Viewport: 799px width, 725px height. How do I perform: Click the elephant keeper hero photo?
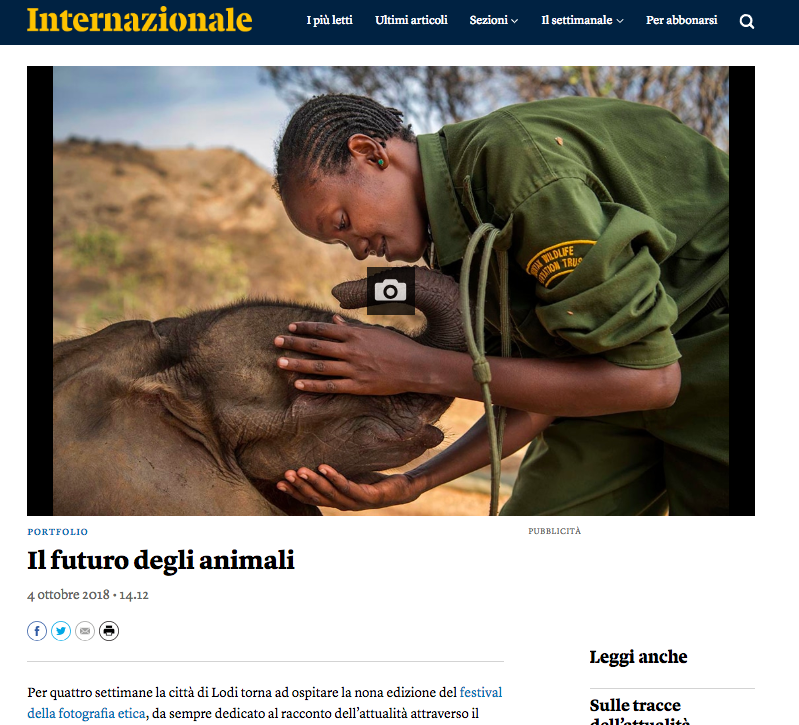click(x=391, y=291)
